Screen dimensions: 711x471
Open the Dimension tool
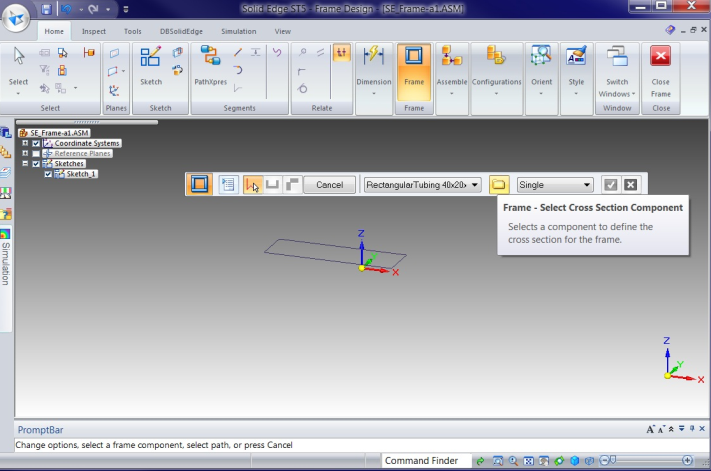coord(374,68)
